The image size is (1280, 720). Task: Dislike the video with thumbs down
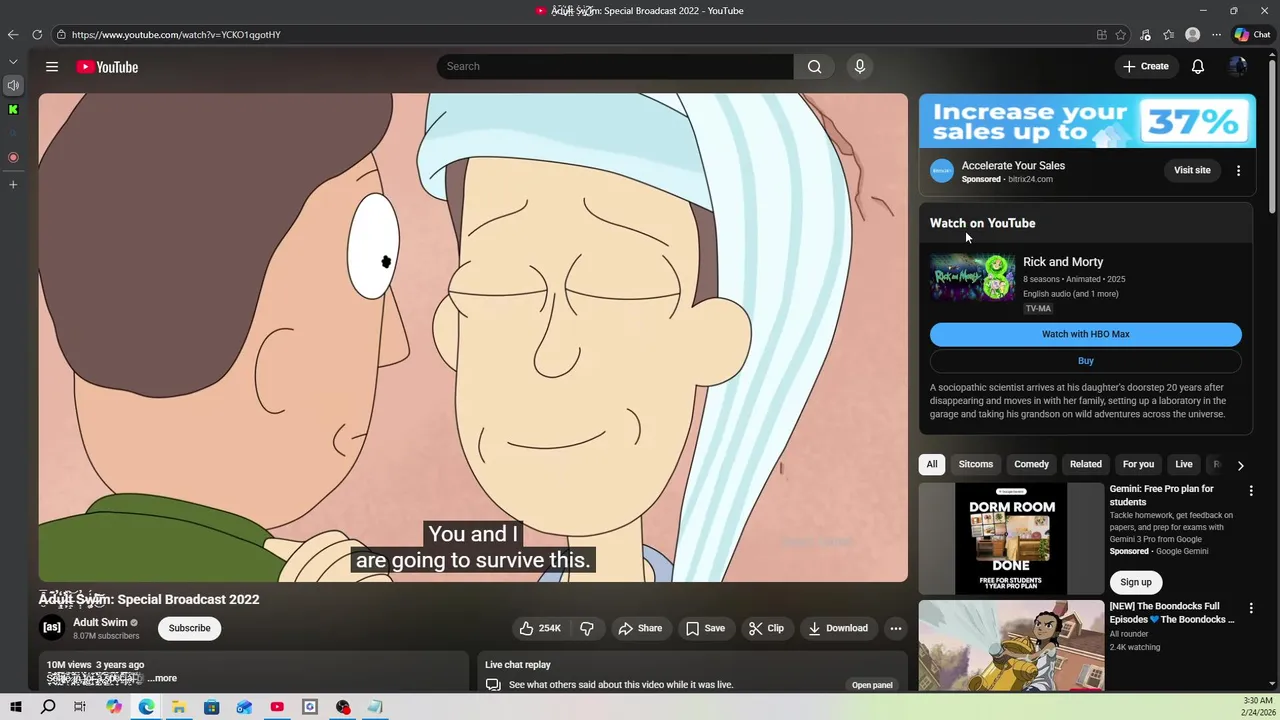(587, 628)
